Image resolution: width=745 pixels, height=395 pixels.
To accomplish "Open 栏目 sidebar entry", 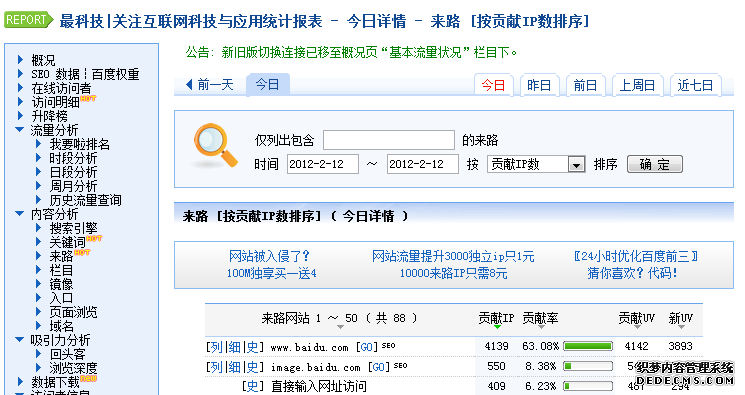I will click(61, 270).
